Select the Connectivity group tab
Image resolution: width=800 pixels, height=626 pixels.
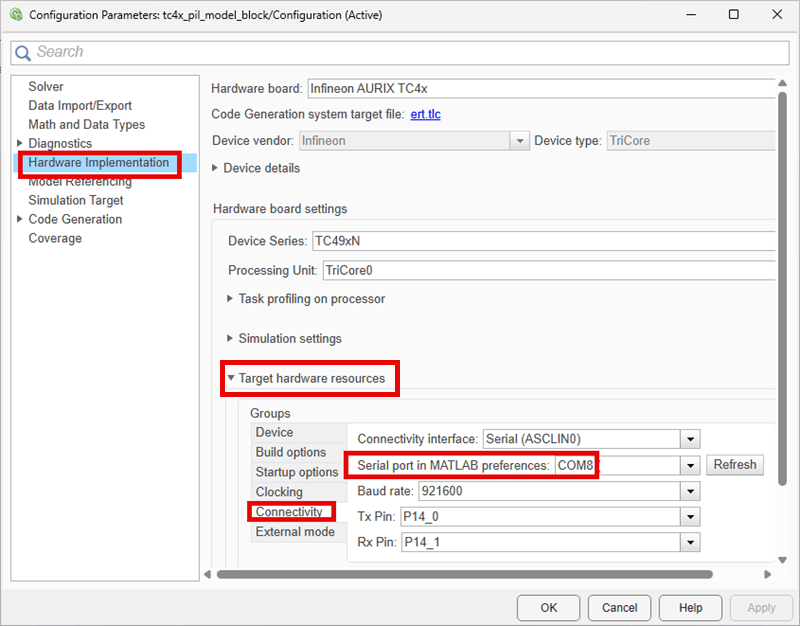point(291,512)
